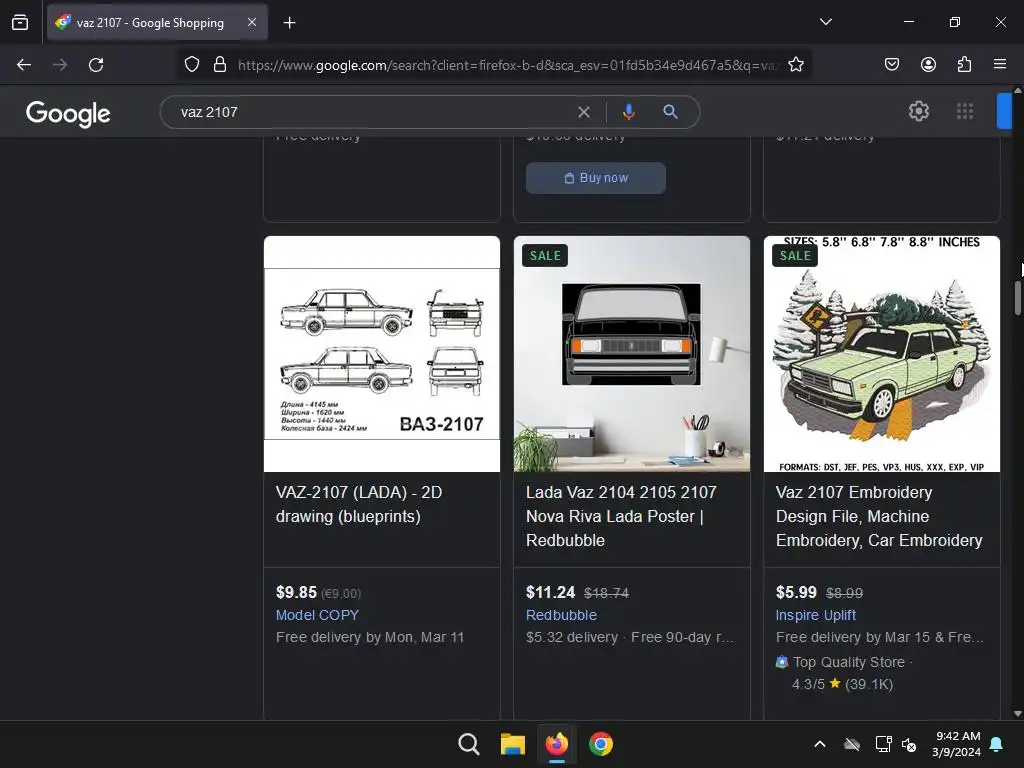Visit the Redbubble seller link
Image resolution: width=1024 pixels, height=768 pixels.
[x=562, y=615]
